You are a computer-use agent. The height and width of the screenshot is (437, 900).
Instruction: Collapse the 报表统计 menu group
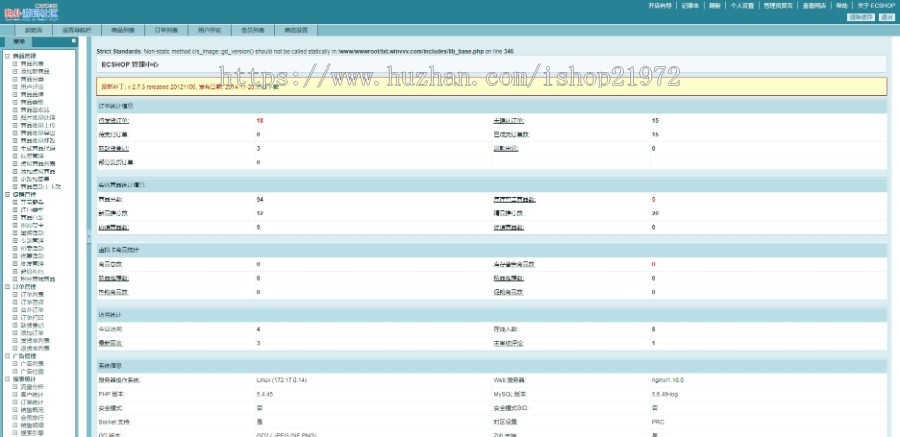pos(7,379)
